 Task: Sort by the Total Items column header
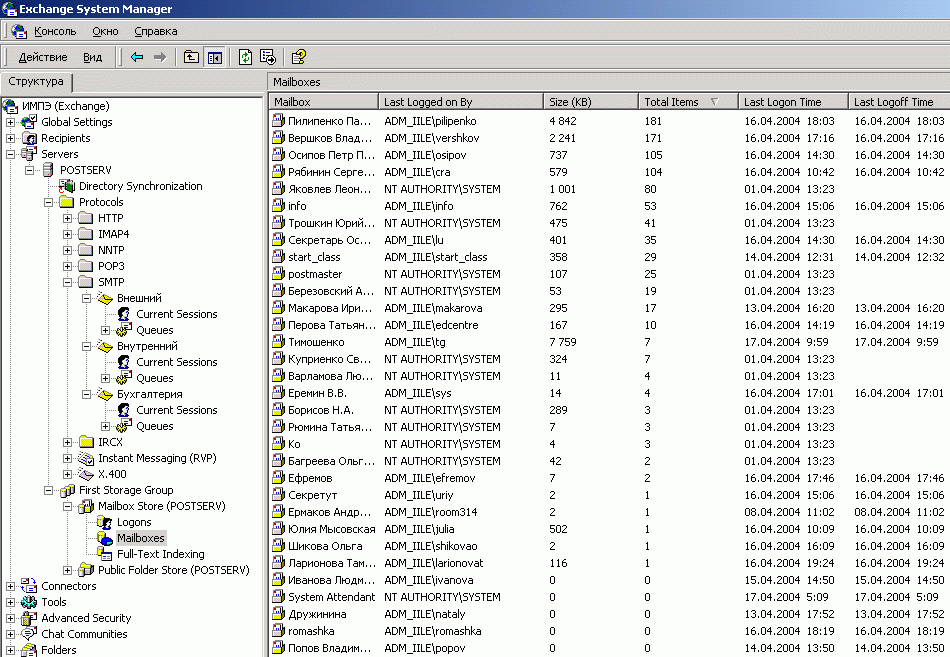(x=688, y=102)
